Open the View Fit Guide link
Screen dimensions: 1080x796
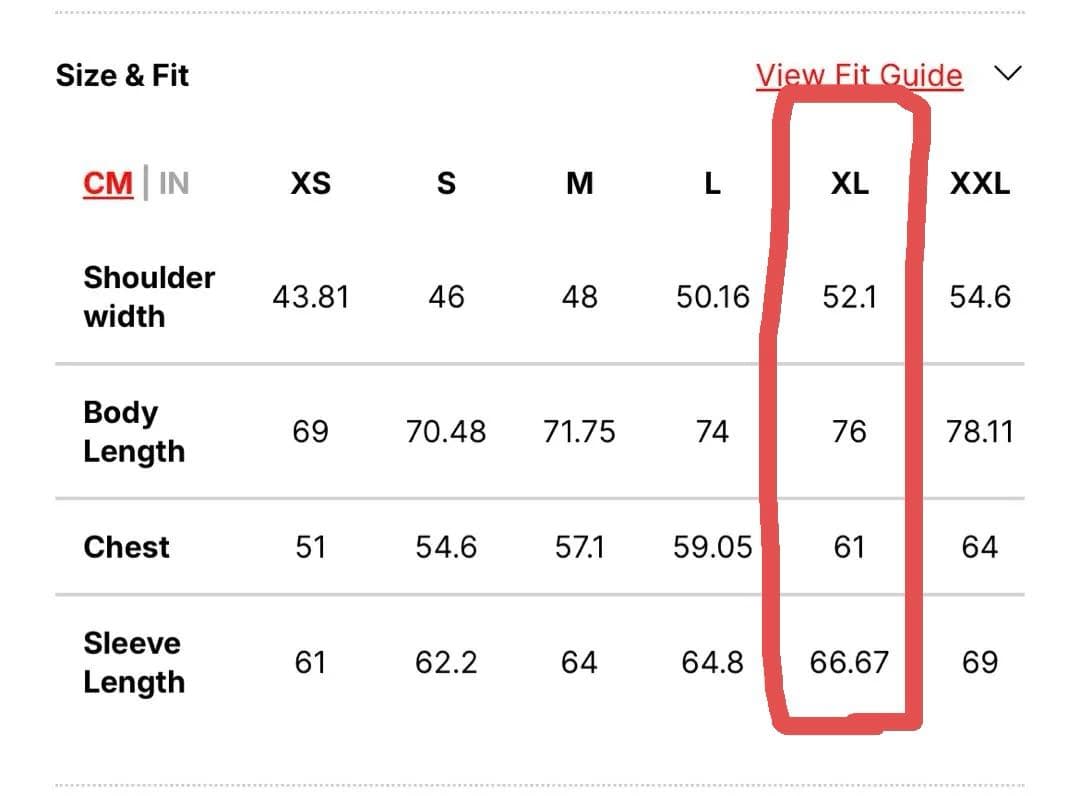[858, 75]
